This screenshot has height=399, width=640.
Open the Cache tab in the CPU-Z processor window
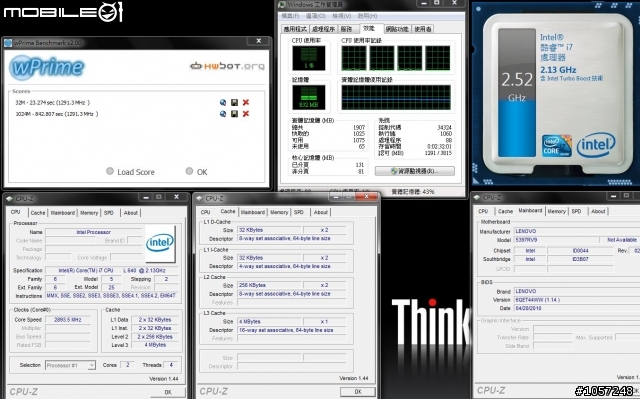point(38,213)
